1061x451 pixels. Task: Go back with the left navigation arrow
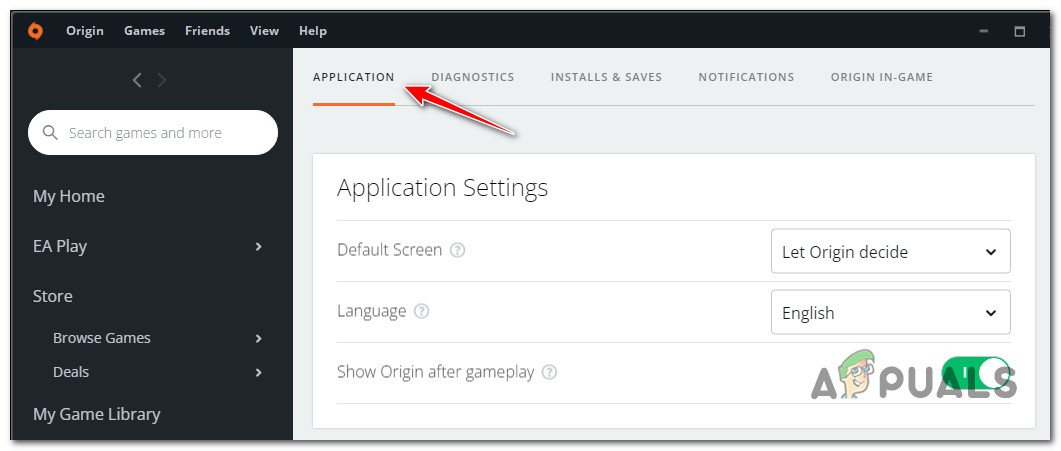(x=137, y=80)
